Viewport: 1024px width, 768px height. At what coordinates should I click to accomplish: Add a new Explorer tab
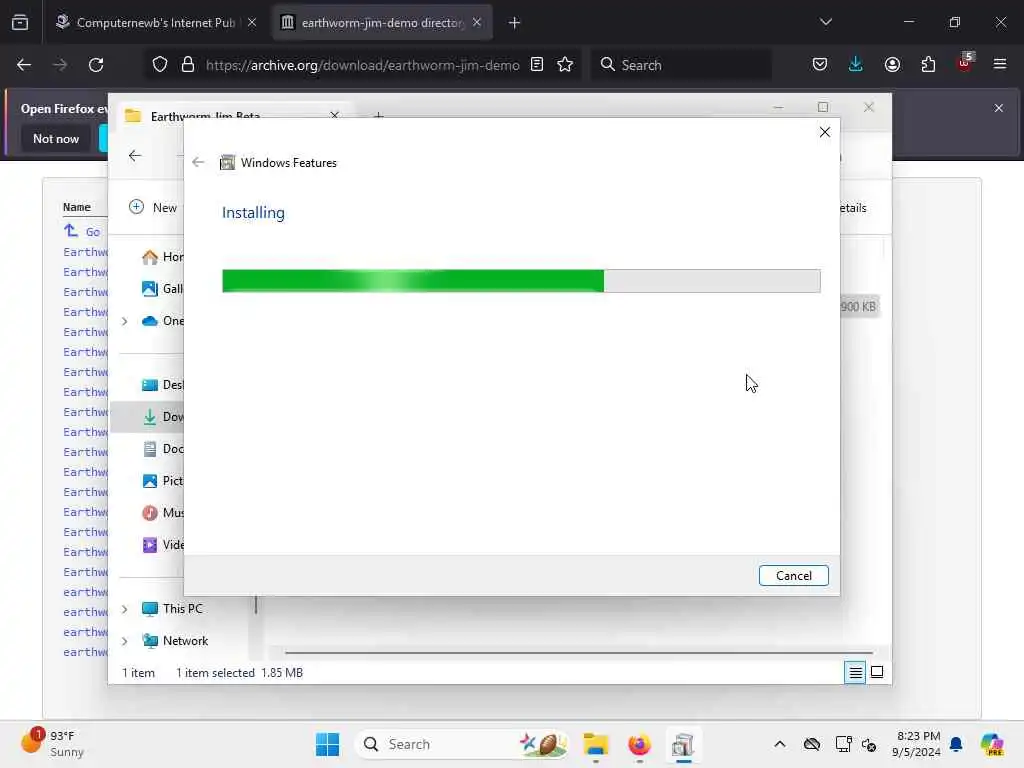[378, 115]
